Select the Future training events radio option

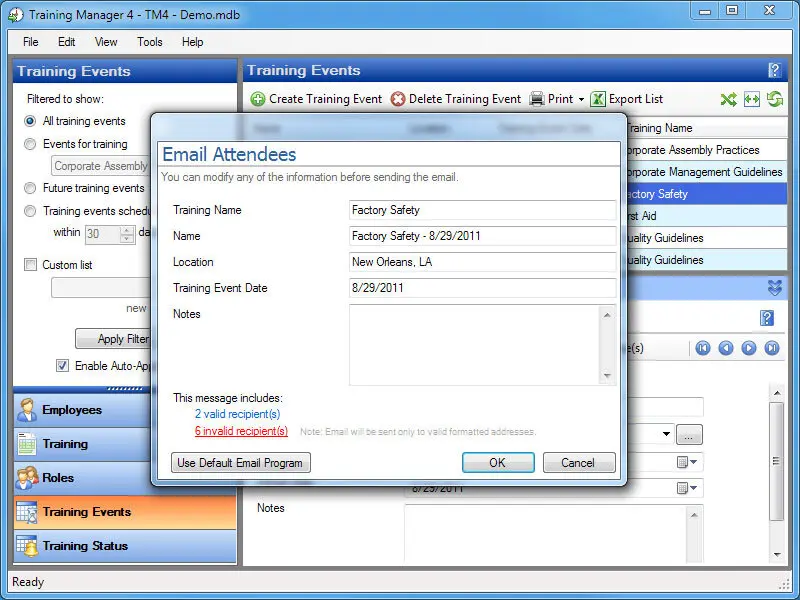30,188
